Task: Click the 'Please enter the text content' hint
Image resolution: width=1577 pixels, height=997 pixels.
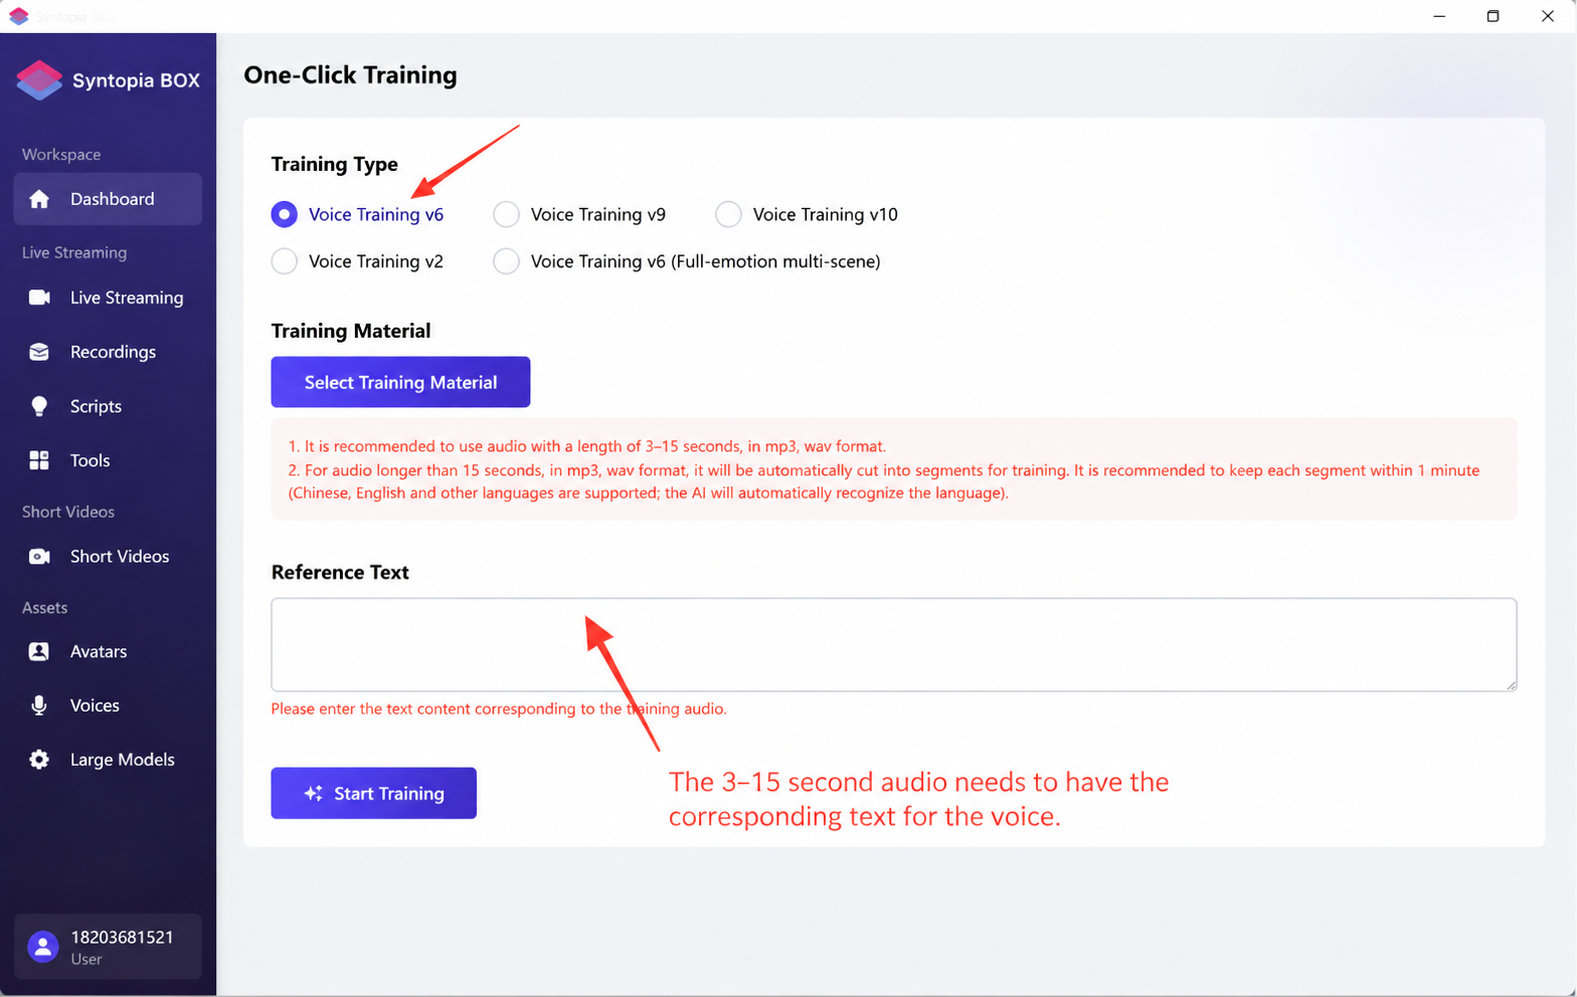Action: tap(499, 709)
